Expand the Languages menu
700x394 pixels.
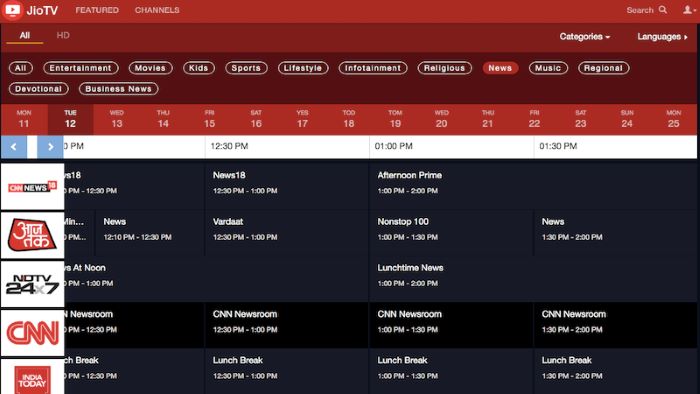coord(662,37)
